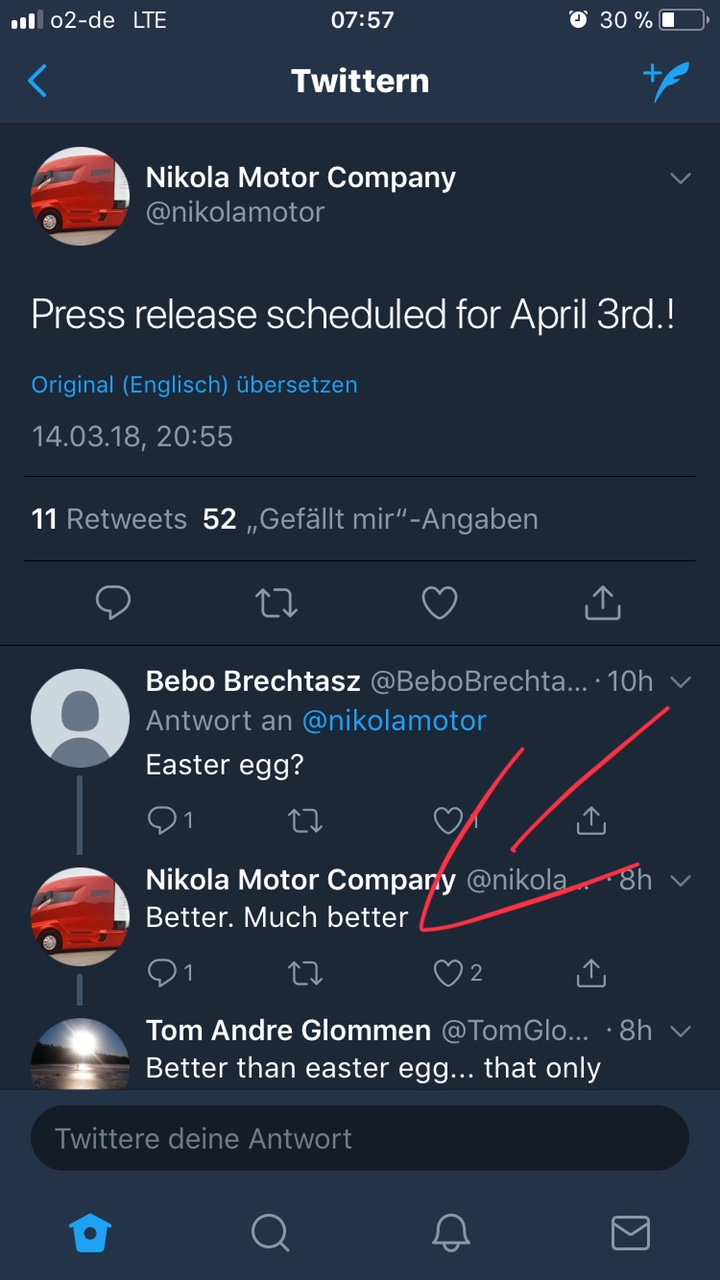Go to the Home tab
This screenshot has height=1280, width=720.
pos(90,1233)
